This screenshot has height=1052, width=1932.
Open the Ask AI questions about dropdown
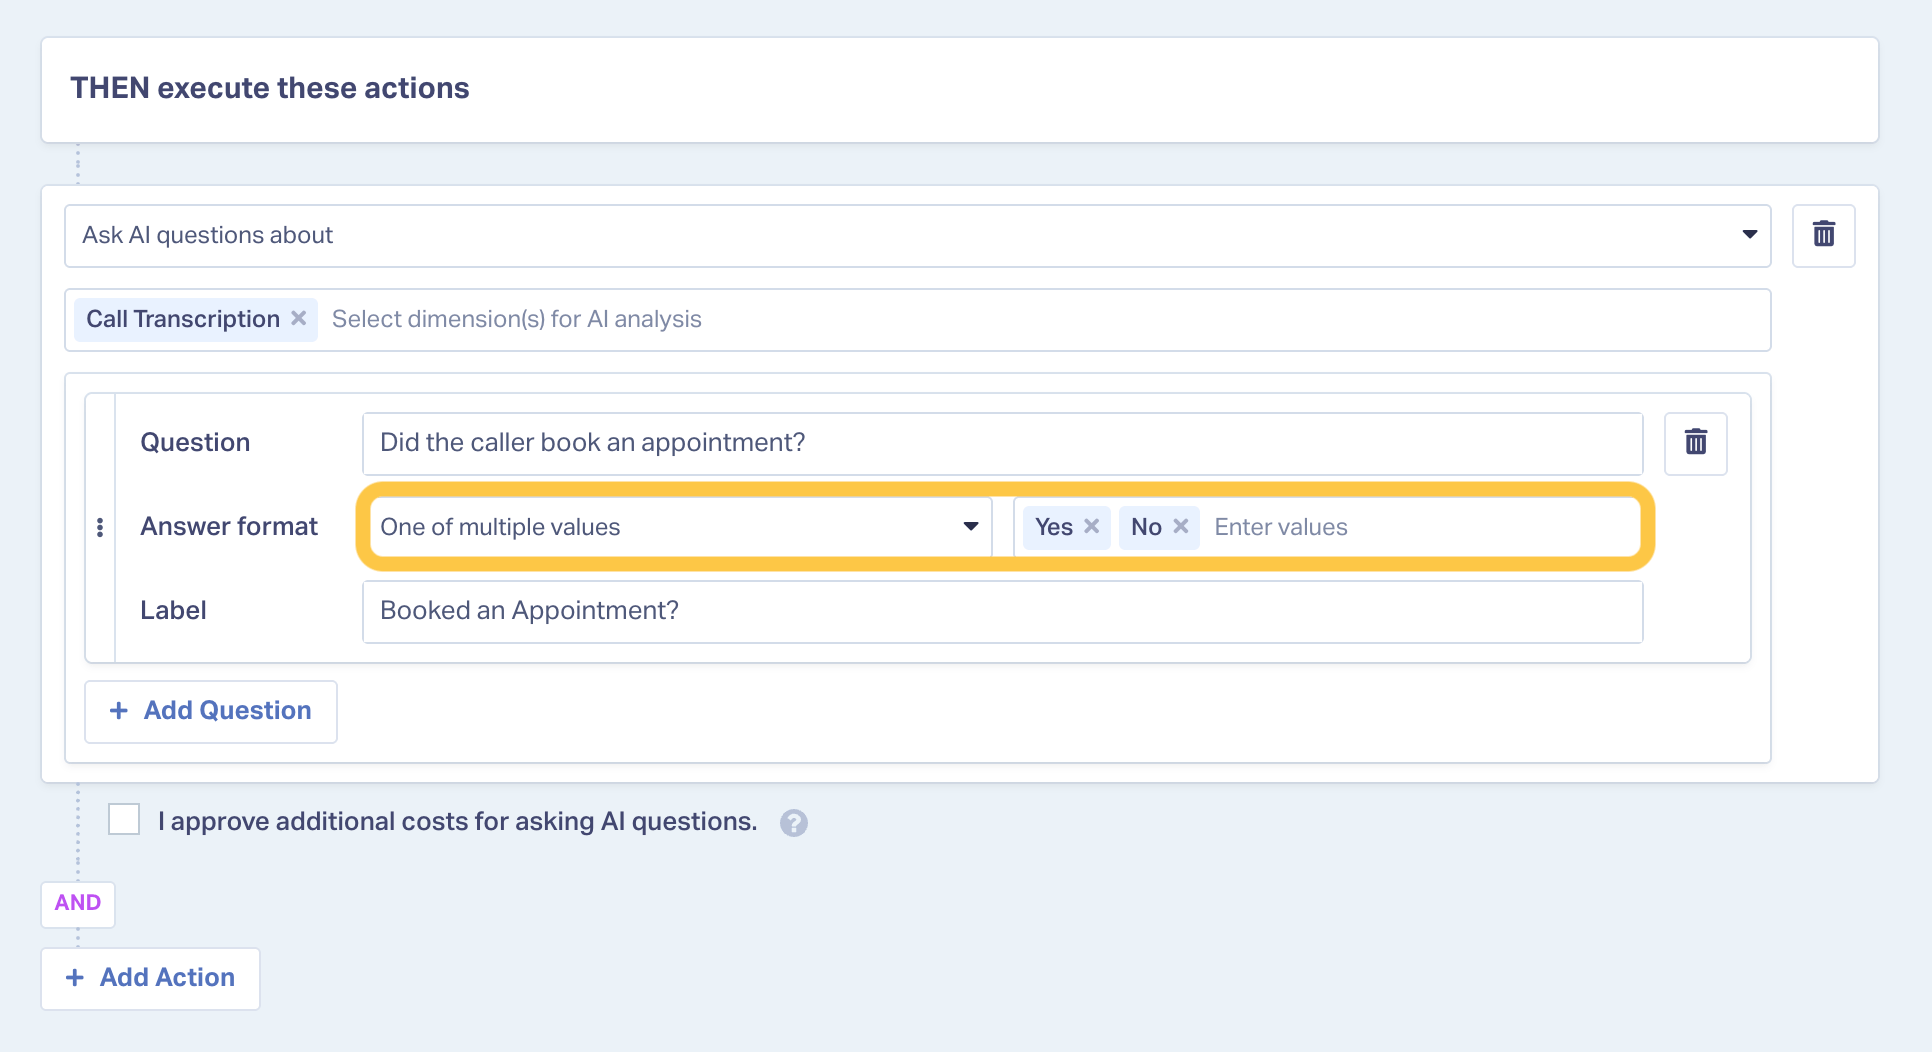tap(917, 235)
